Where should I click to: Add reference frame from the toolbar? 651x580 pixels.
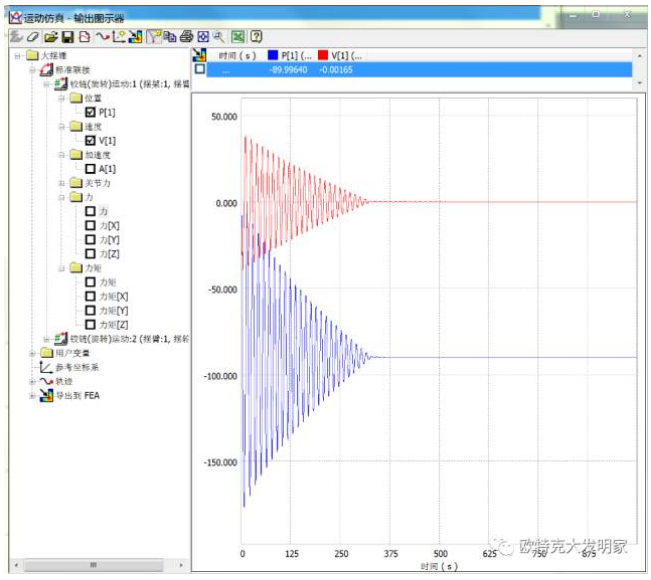119,37
